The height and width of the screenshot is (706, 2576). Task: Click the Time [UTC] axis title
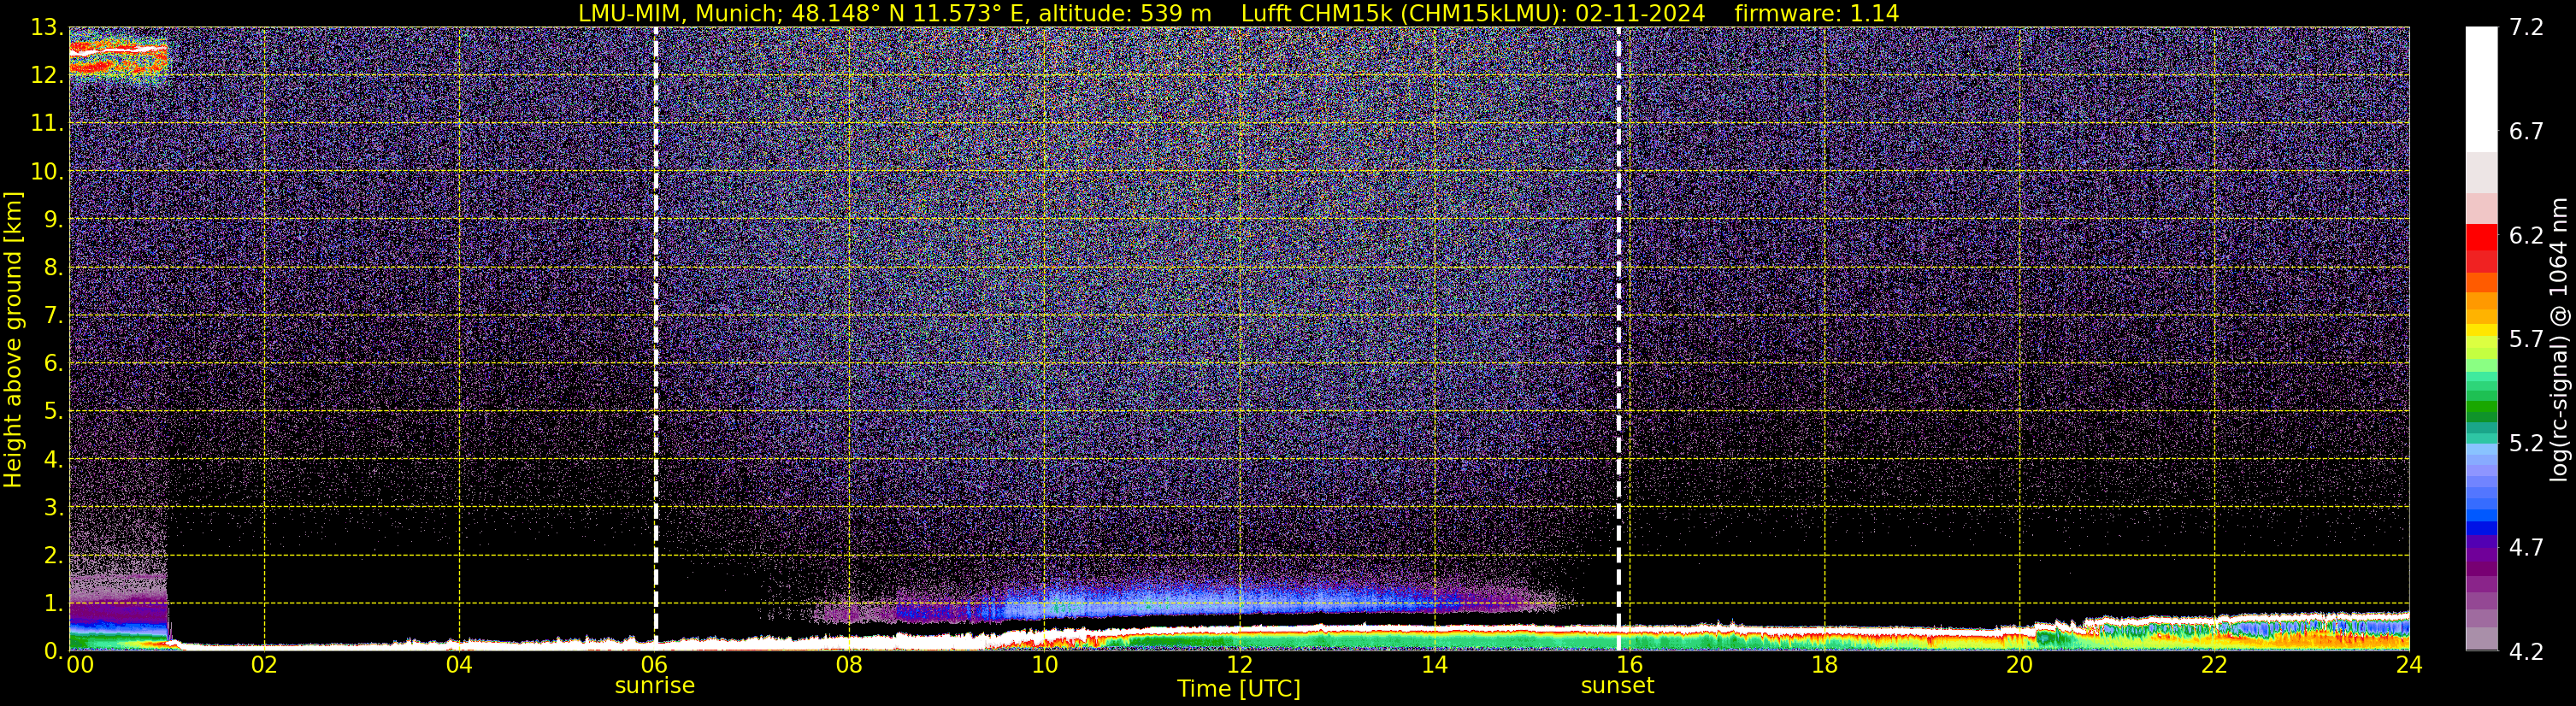[x=1239, y=689]
